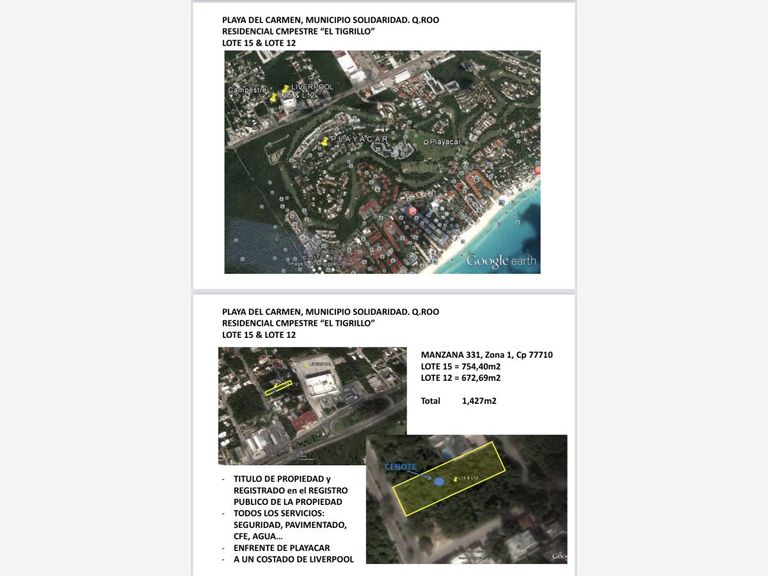
Task: Open the Liverpool-area aerial map thumbnail
Action: 312,406
